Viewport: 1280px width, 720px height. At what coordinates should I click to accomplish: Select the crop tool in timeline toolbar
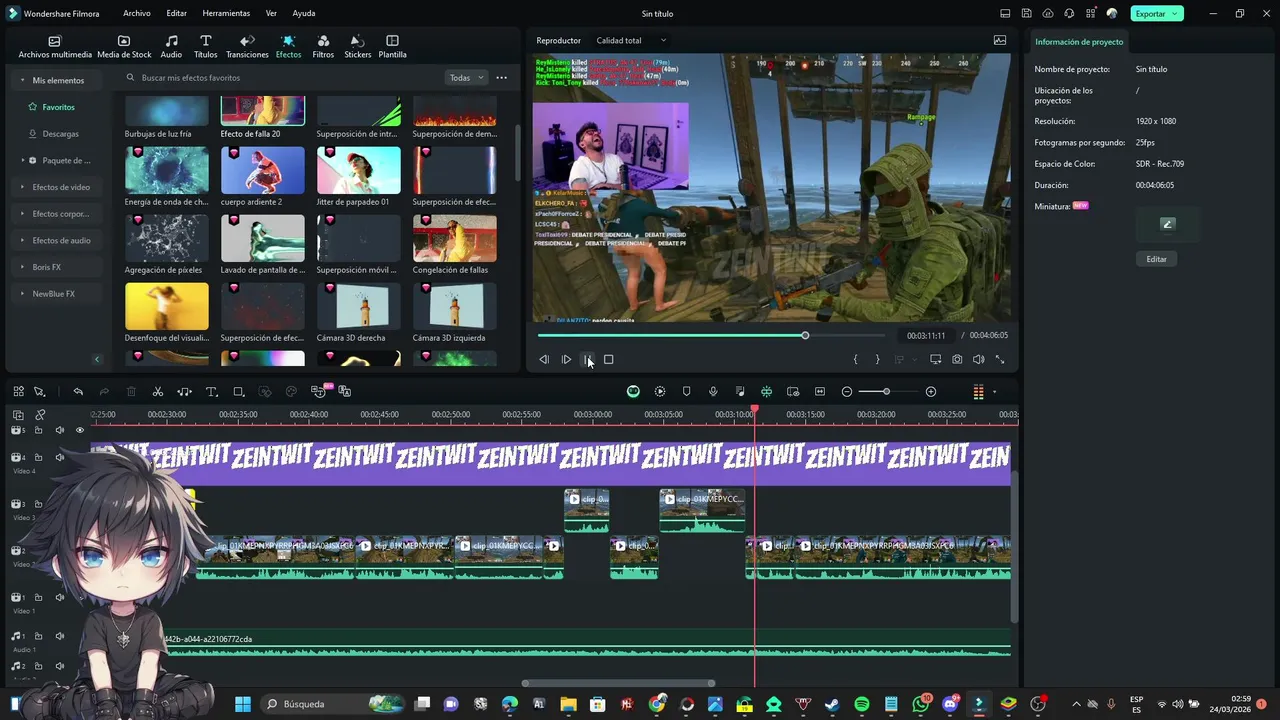(x=238, y=392)
